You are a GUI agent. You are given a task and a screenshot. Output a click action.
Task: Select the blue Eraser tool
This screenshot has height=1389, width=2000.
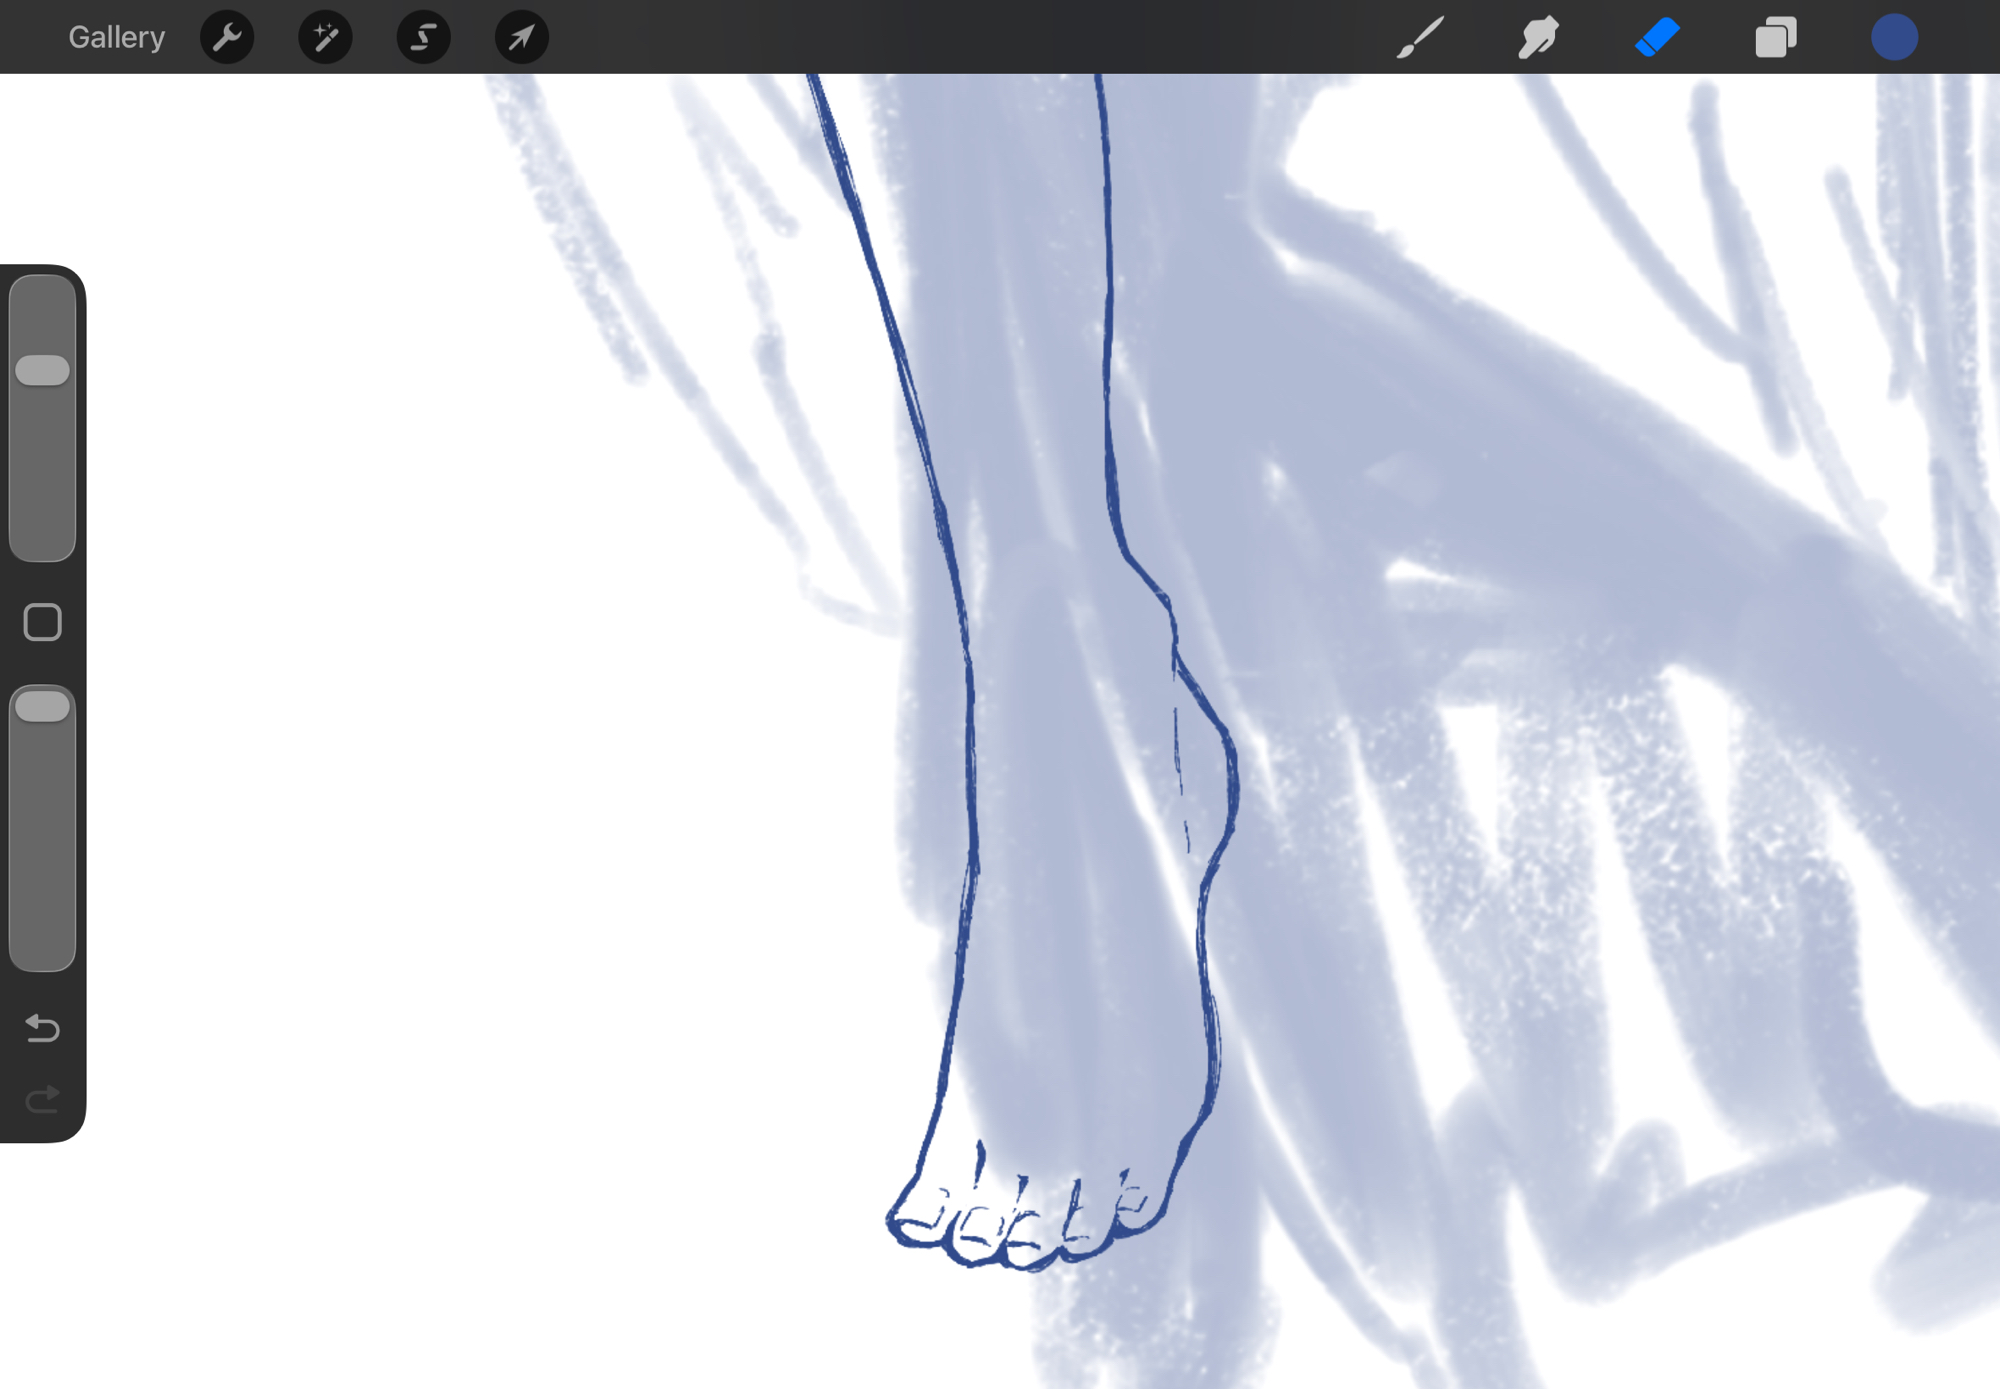coord(1657,38)
